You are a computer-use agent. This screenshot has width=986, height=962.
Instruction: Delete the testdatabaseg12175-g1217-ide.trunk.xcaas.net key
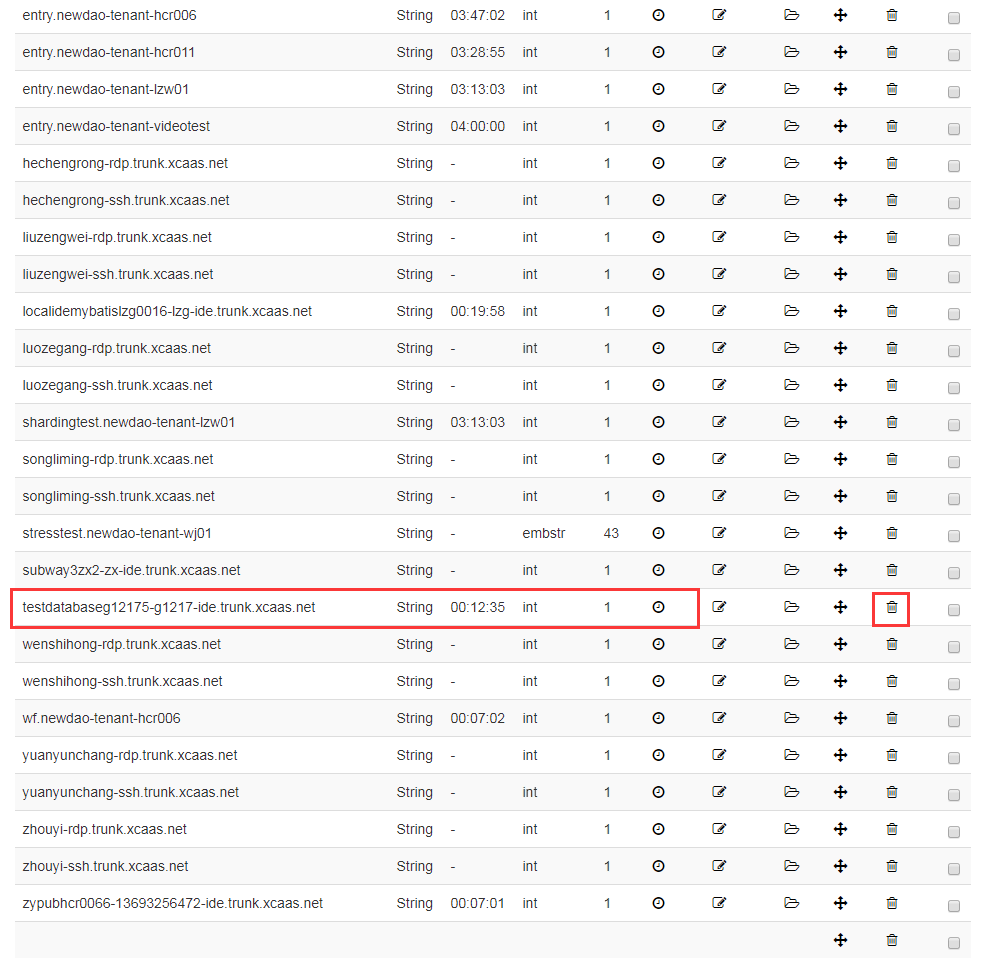(x=892, y=607)
